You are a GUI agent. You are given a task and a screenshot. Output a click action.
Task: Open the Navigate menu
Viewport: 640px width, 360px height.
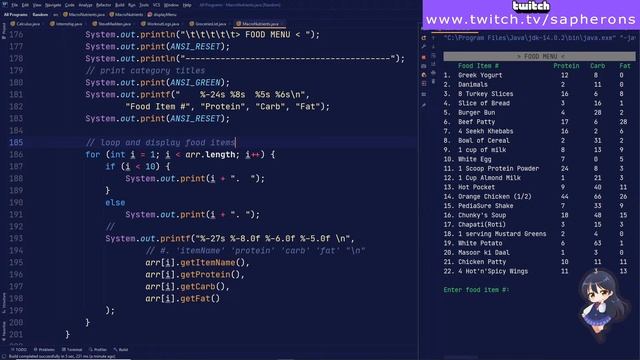[x=53, y=5]
